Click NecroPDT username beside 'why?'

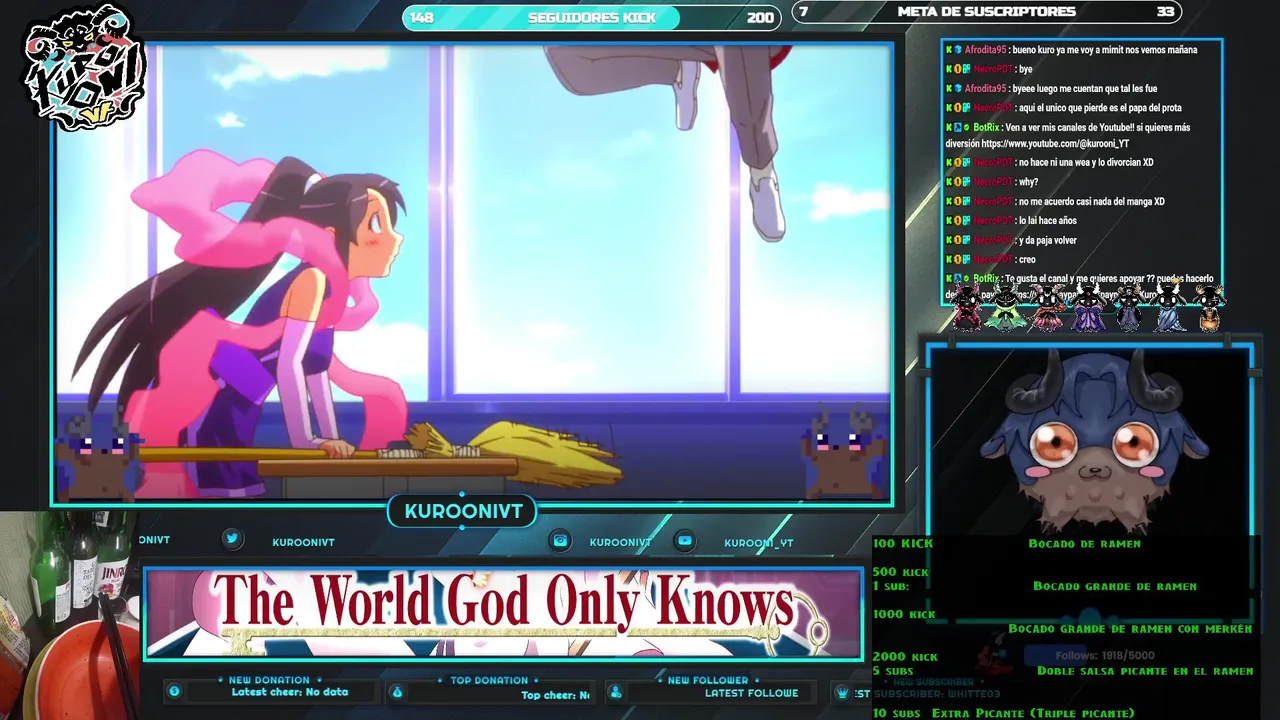(993, 182)
